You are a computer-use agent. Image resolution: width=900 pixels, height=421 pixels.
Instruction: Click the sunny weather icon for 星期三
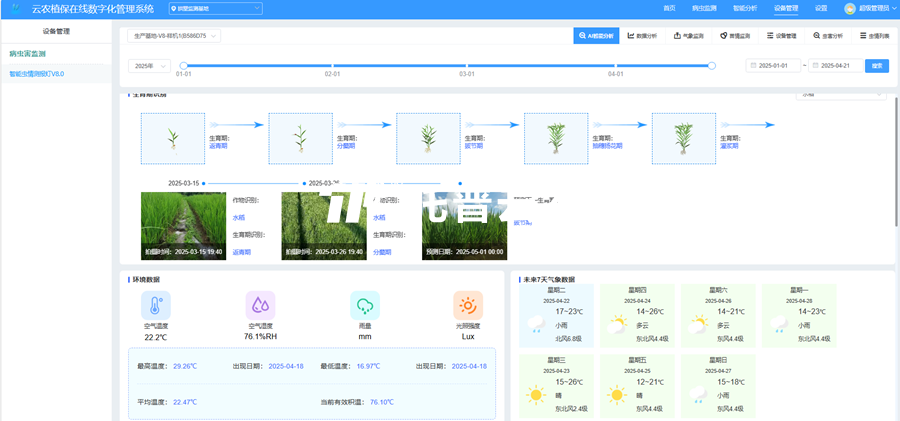point(536,395)
